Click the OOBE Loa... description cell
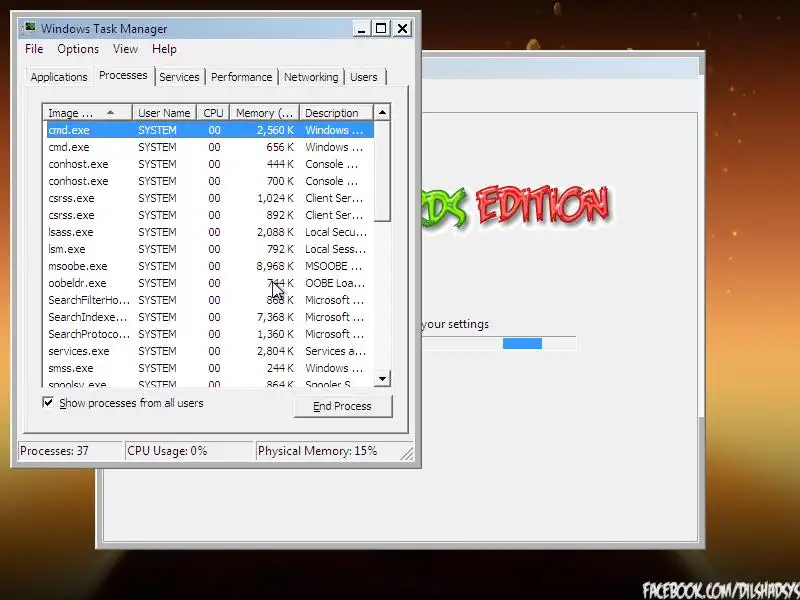The height and width of the screenshot is (600, 800). 335,283
